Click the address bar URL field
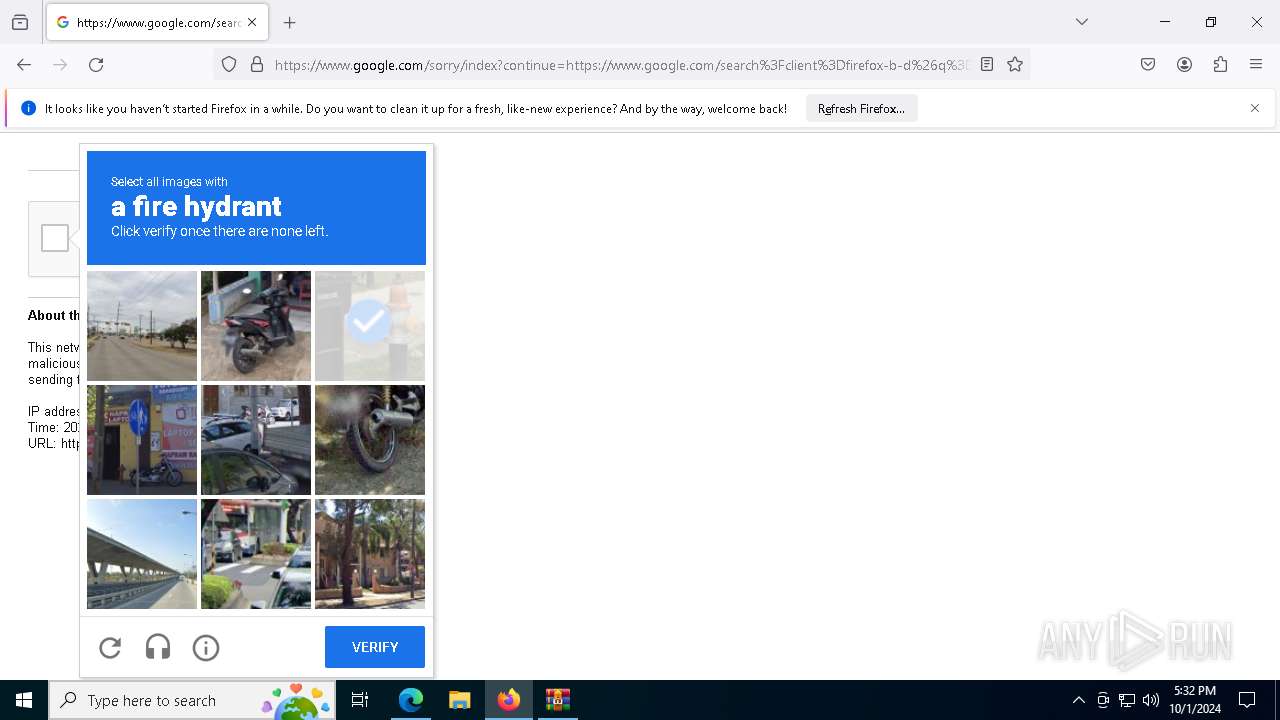 click(x=622, y=65)
